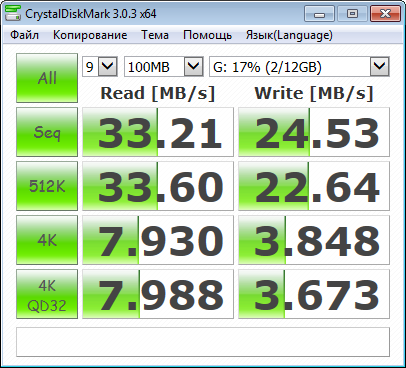Select the 512K read value 33.60
The height and width of the screenshot is (368, 406).
[158, 186]
